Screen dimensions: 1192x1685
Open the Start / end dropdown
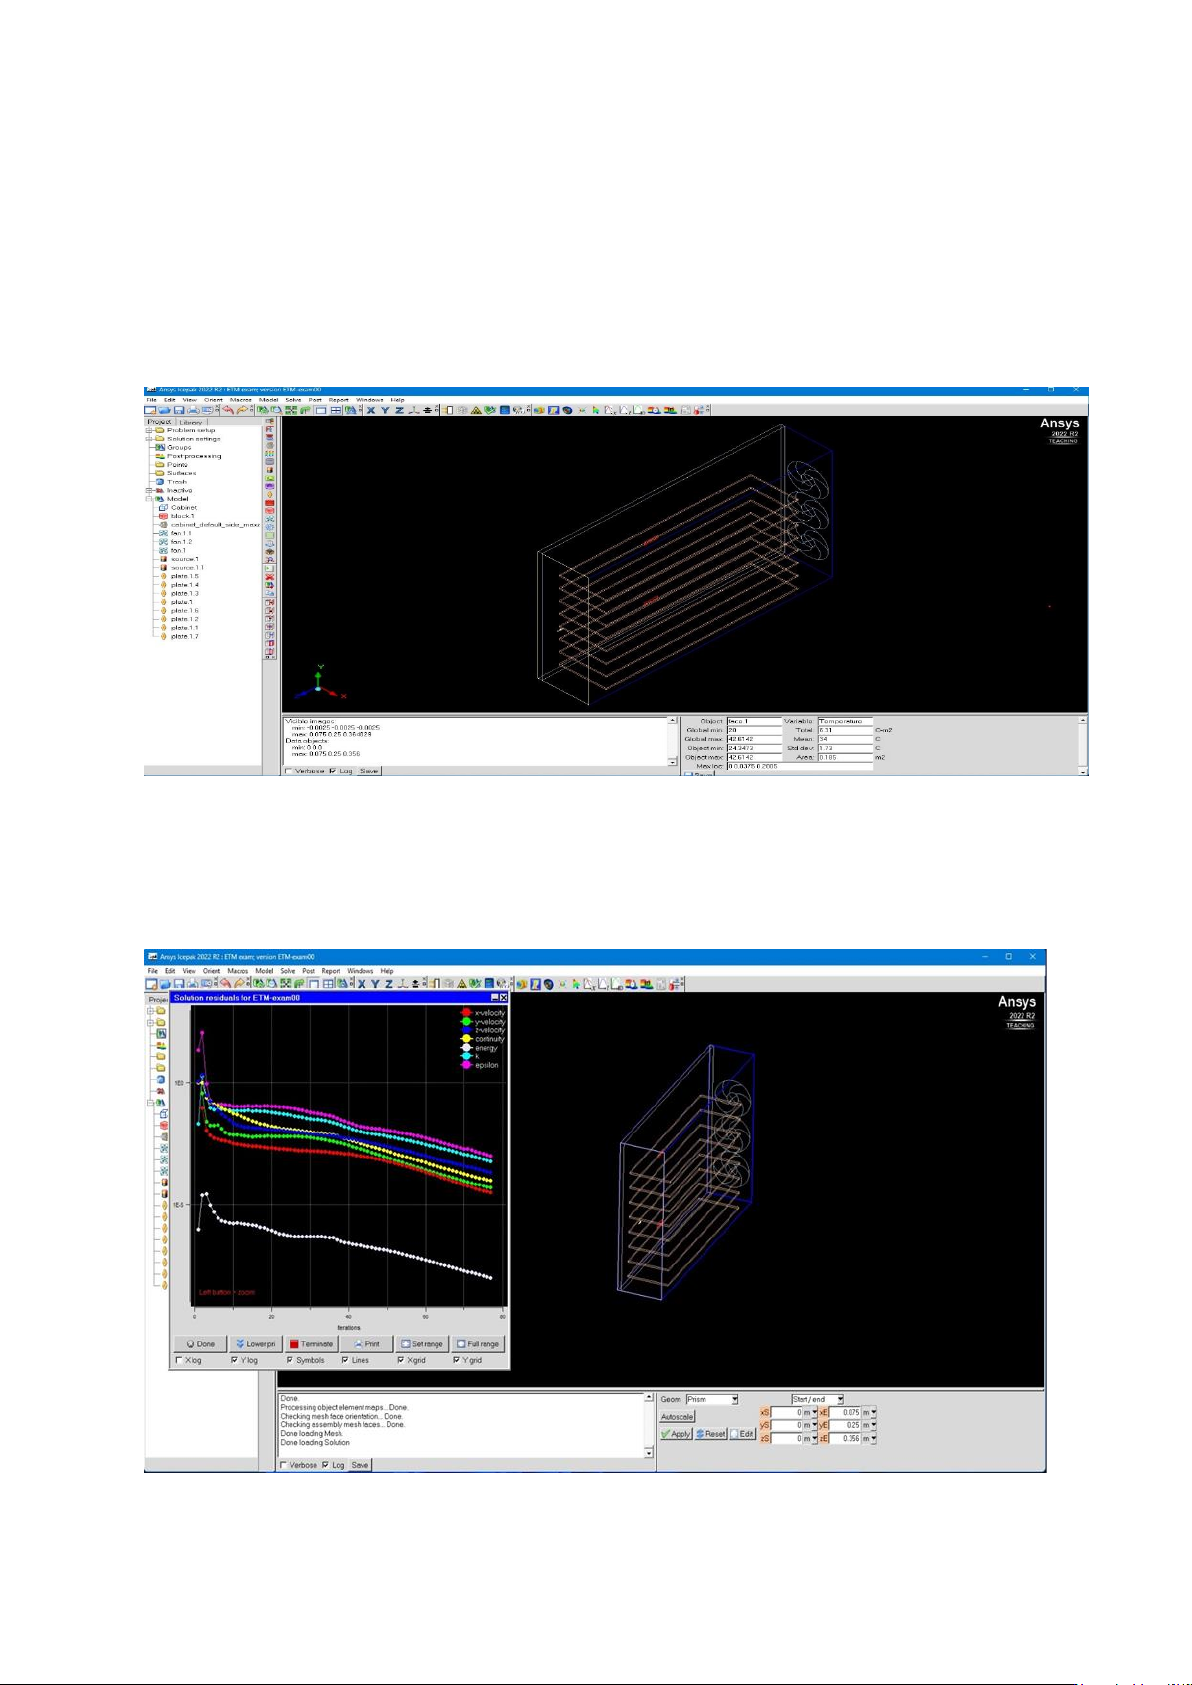coord(840,1399)
